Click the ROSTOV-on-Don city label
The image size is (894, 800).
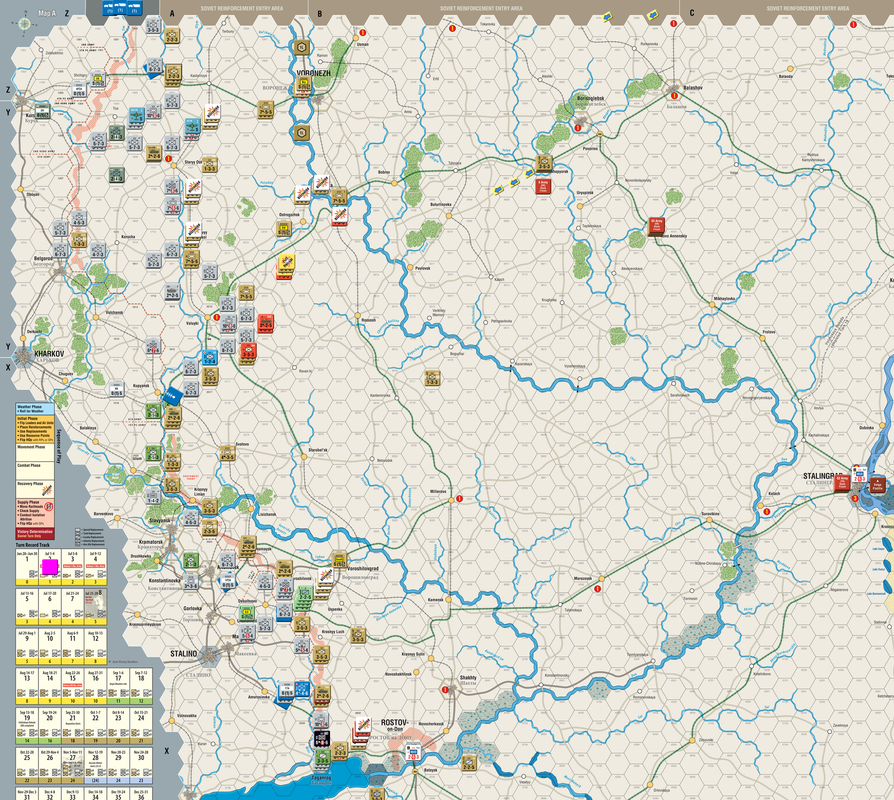coord(395,725)
